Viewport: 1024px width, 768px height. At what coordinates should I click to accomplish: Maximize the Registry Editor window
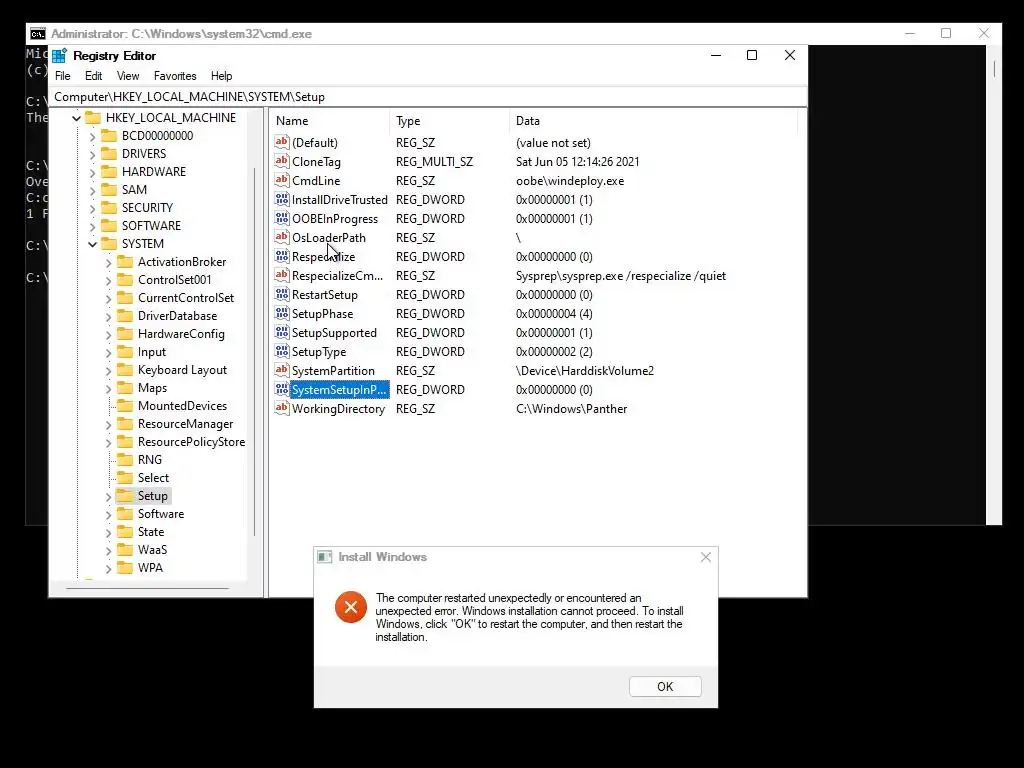[x=752, y=56]
